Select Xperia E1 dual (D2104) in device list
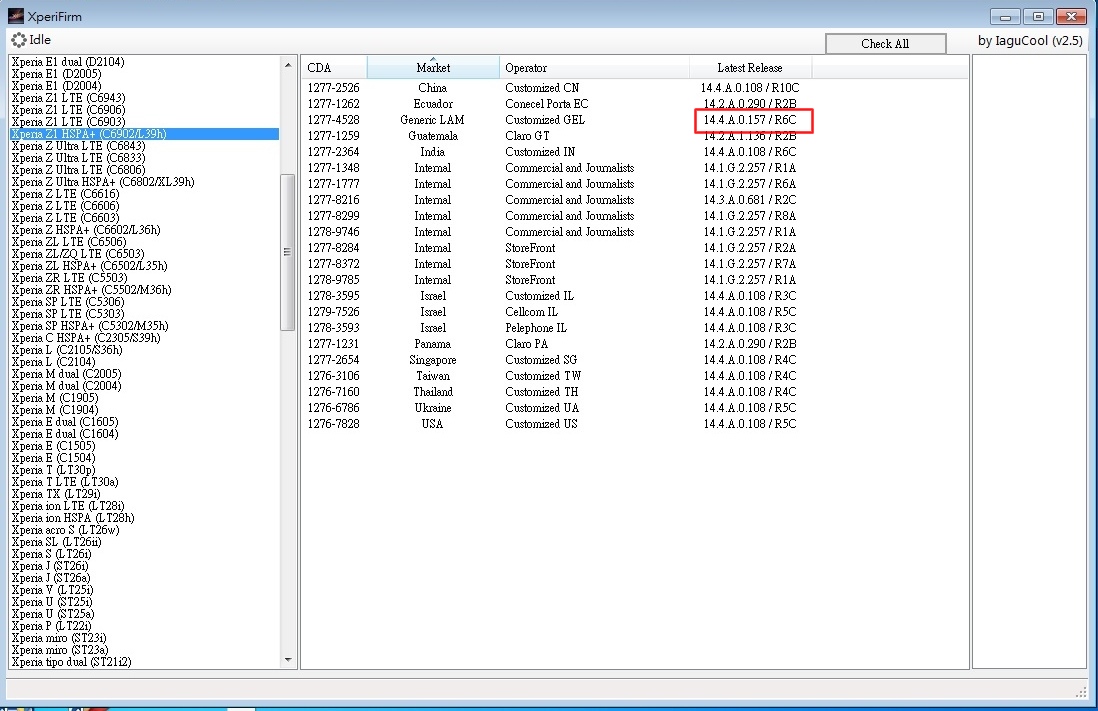1098x711 pixels. pos(68,62)
